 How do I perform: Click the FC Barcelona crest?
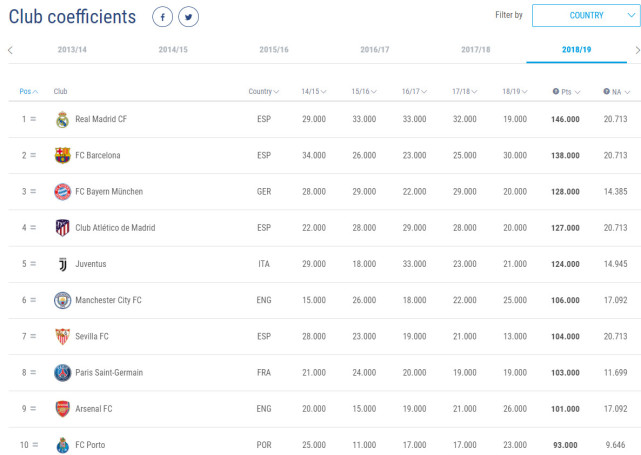click(x=63, y=155)
